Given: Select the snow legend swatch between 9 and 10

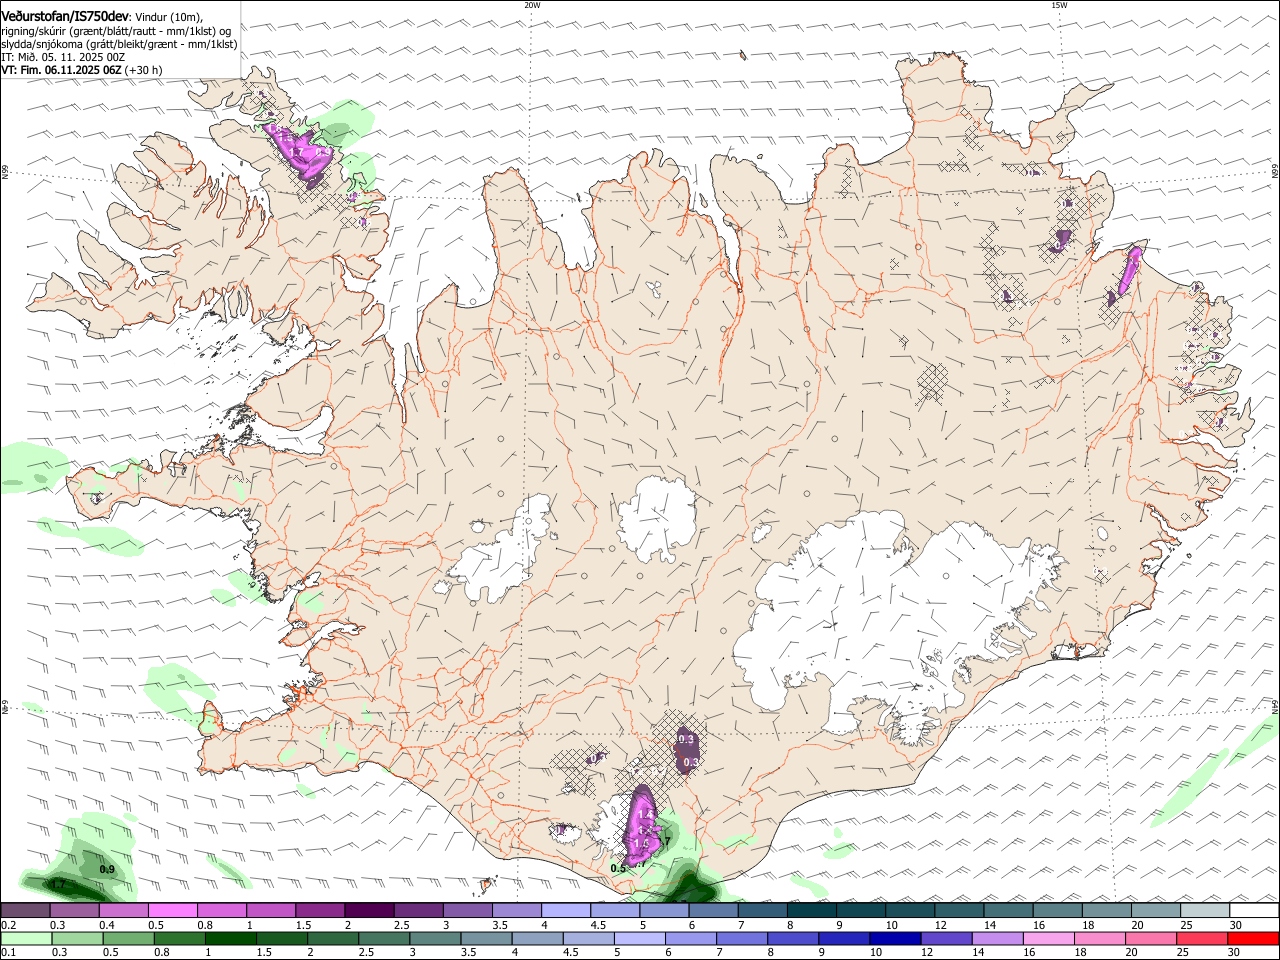Looking at the screenshot, I should pos(861,910).
